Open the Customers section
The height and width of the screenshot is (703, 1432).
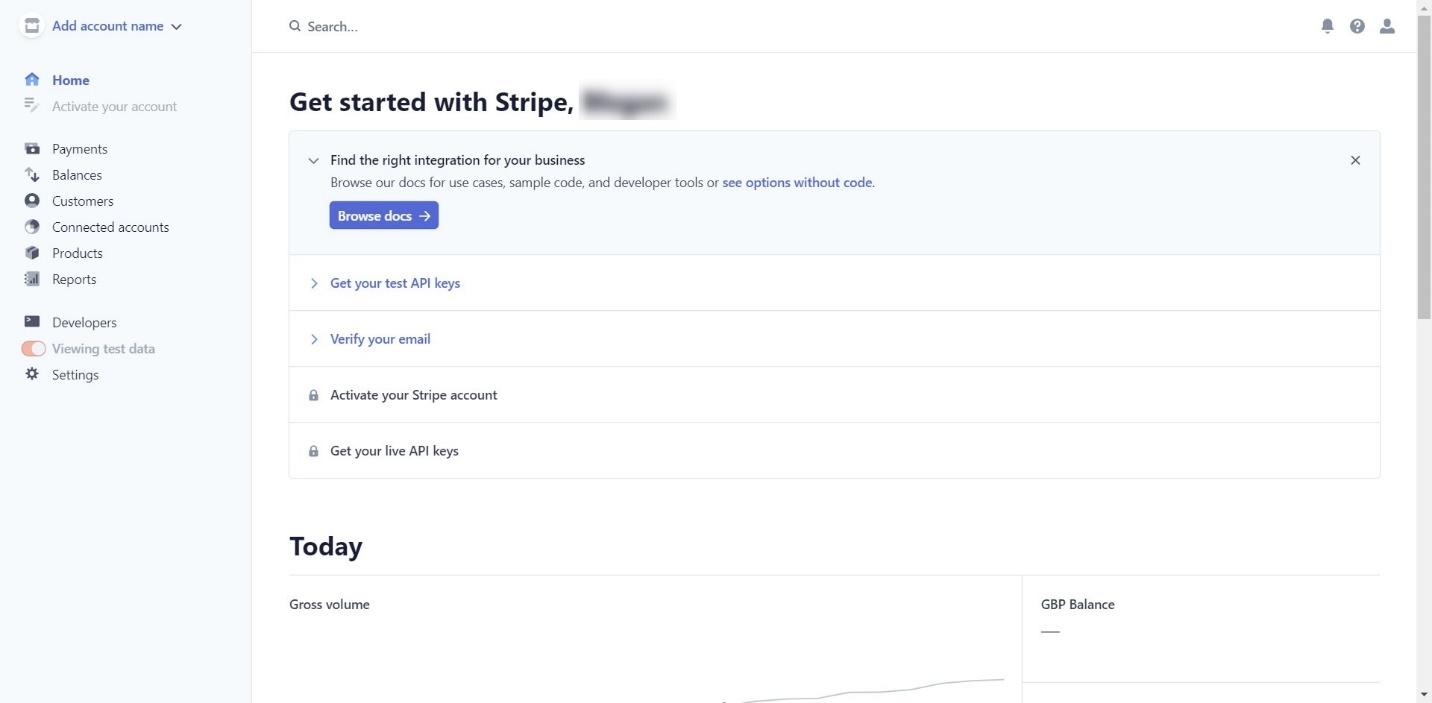click(x=83, y=201)
